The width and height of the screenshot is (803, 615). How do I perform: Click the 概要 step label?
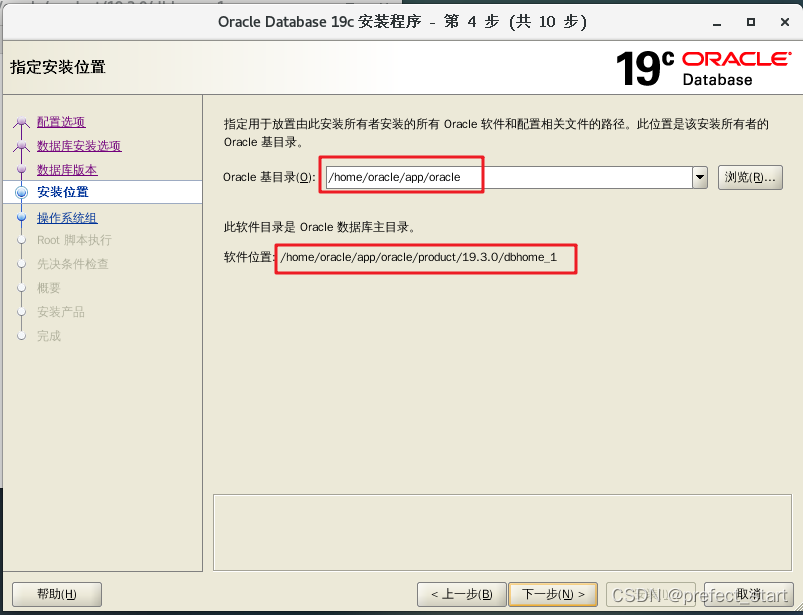pos(49,288)
